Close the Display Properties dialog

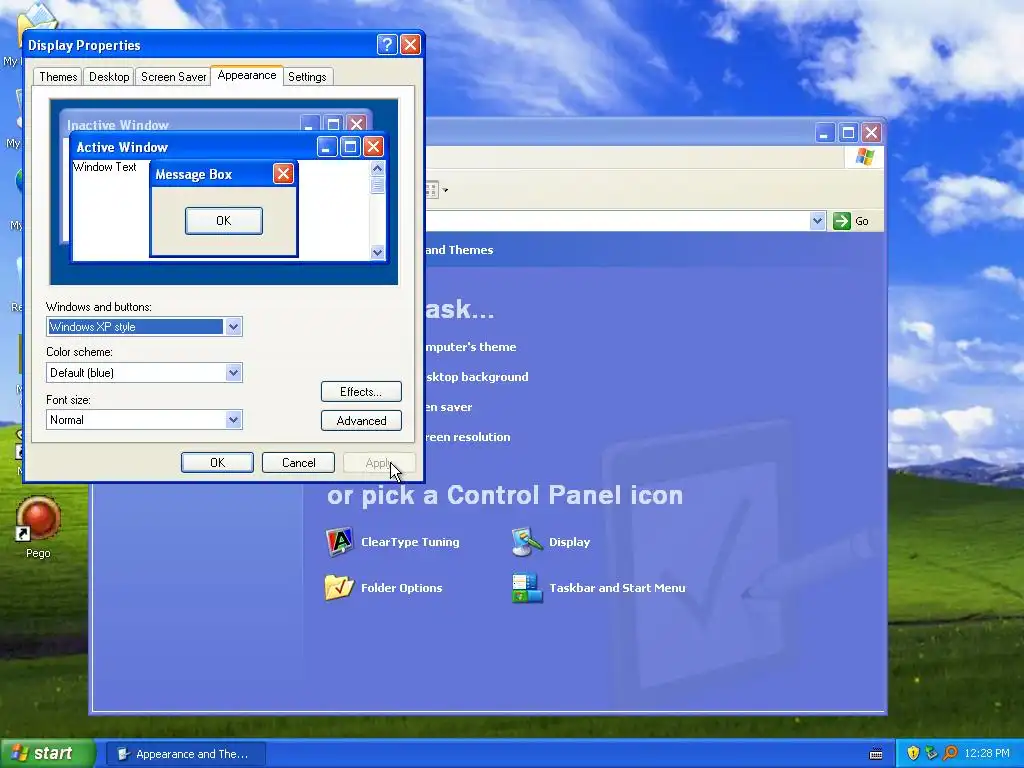click(410, 44)
